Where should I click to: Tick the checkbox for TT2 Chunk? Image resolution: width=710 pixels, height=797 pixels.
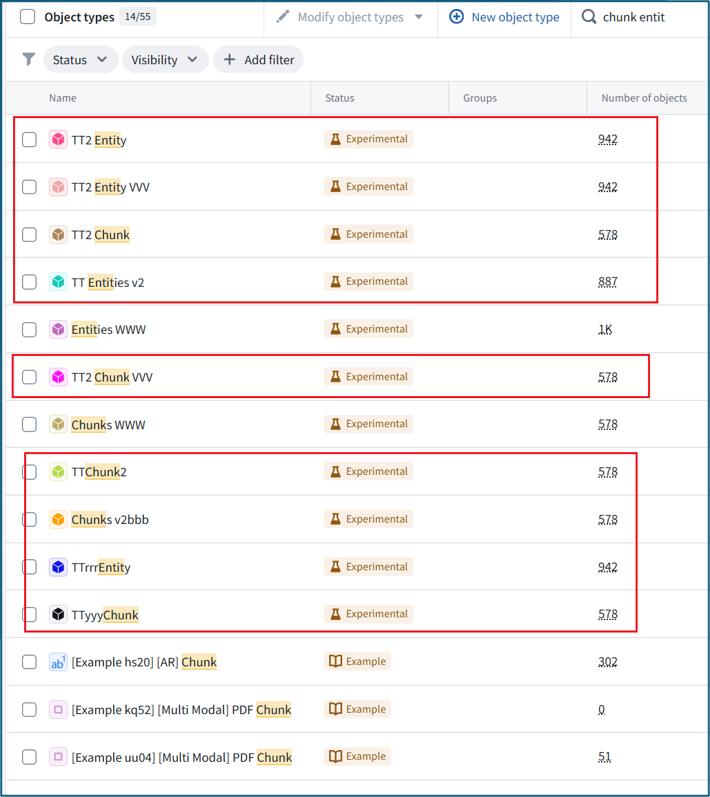point(29,235)
